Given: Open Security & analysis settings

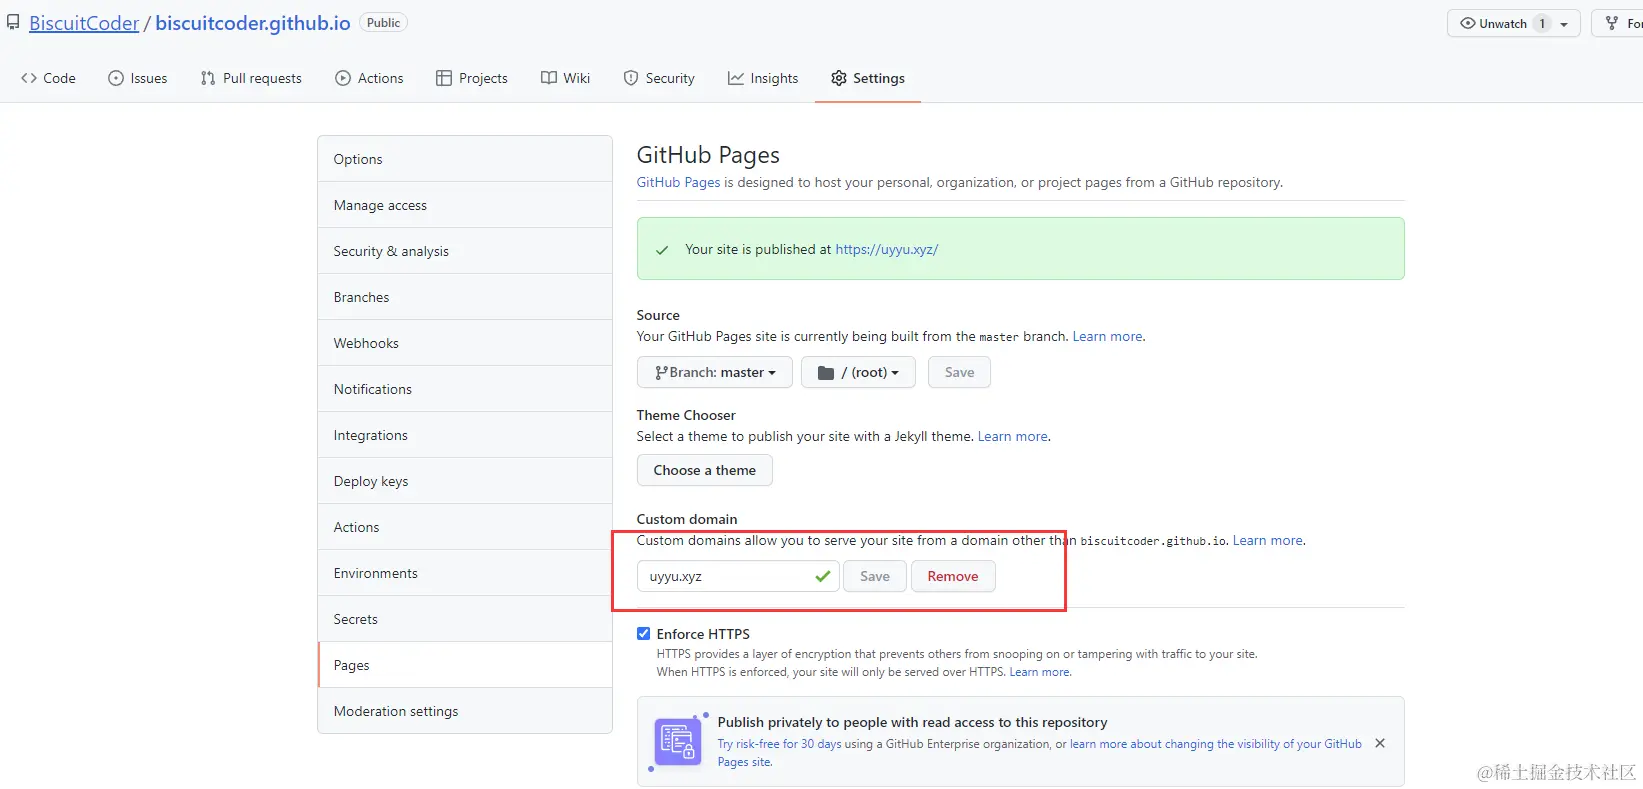Looking at the screenshot, I should (465, 251).
